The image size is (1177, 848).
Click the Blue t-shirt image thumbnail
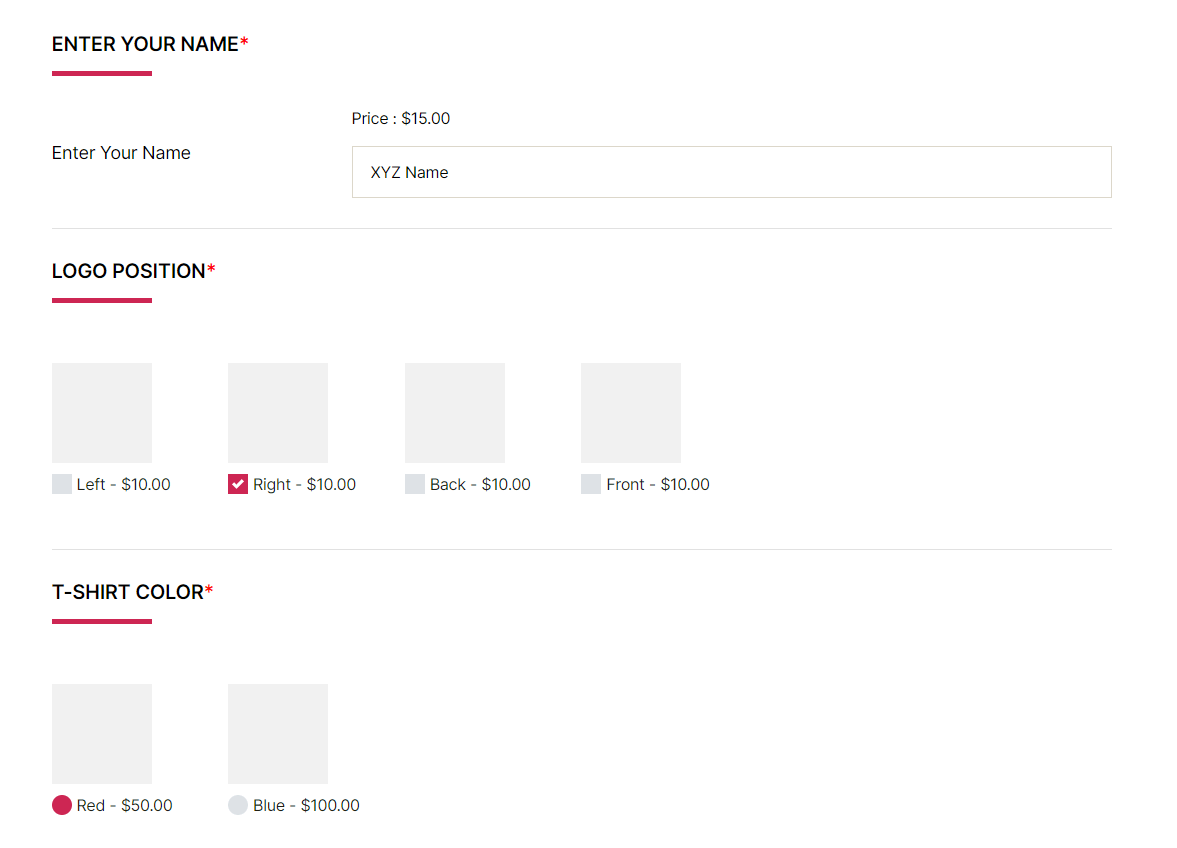click(278, 734)
